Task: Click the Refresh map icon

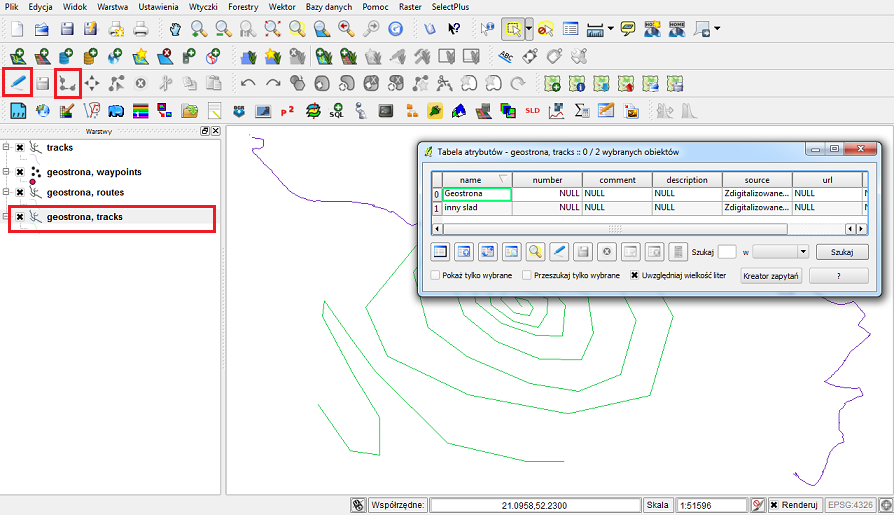Action: point(395,29)
